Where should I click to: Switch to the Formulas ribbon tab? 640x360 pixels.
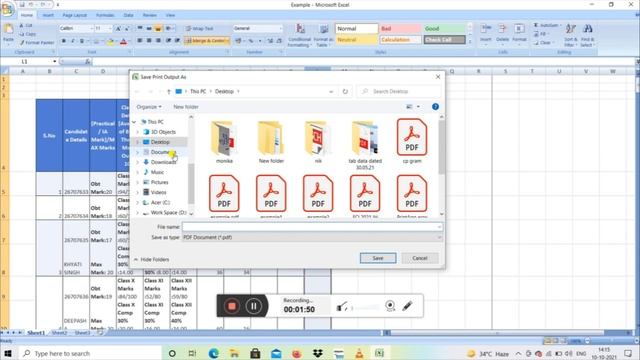click(105, 15)
